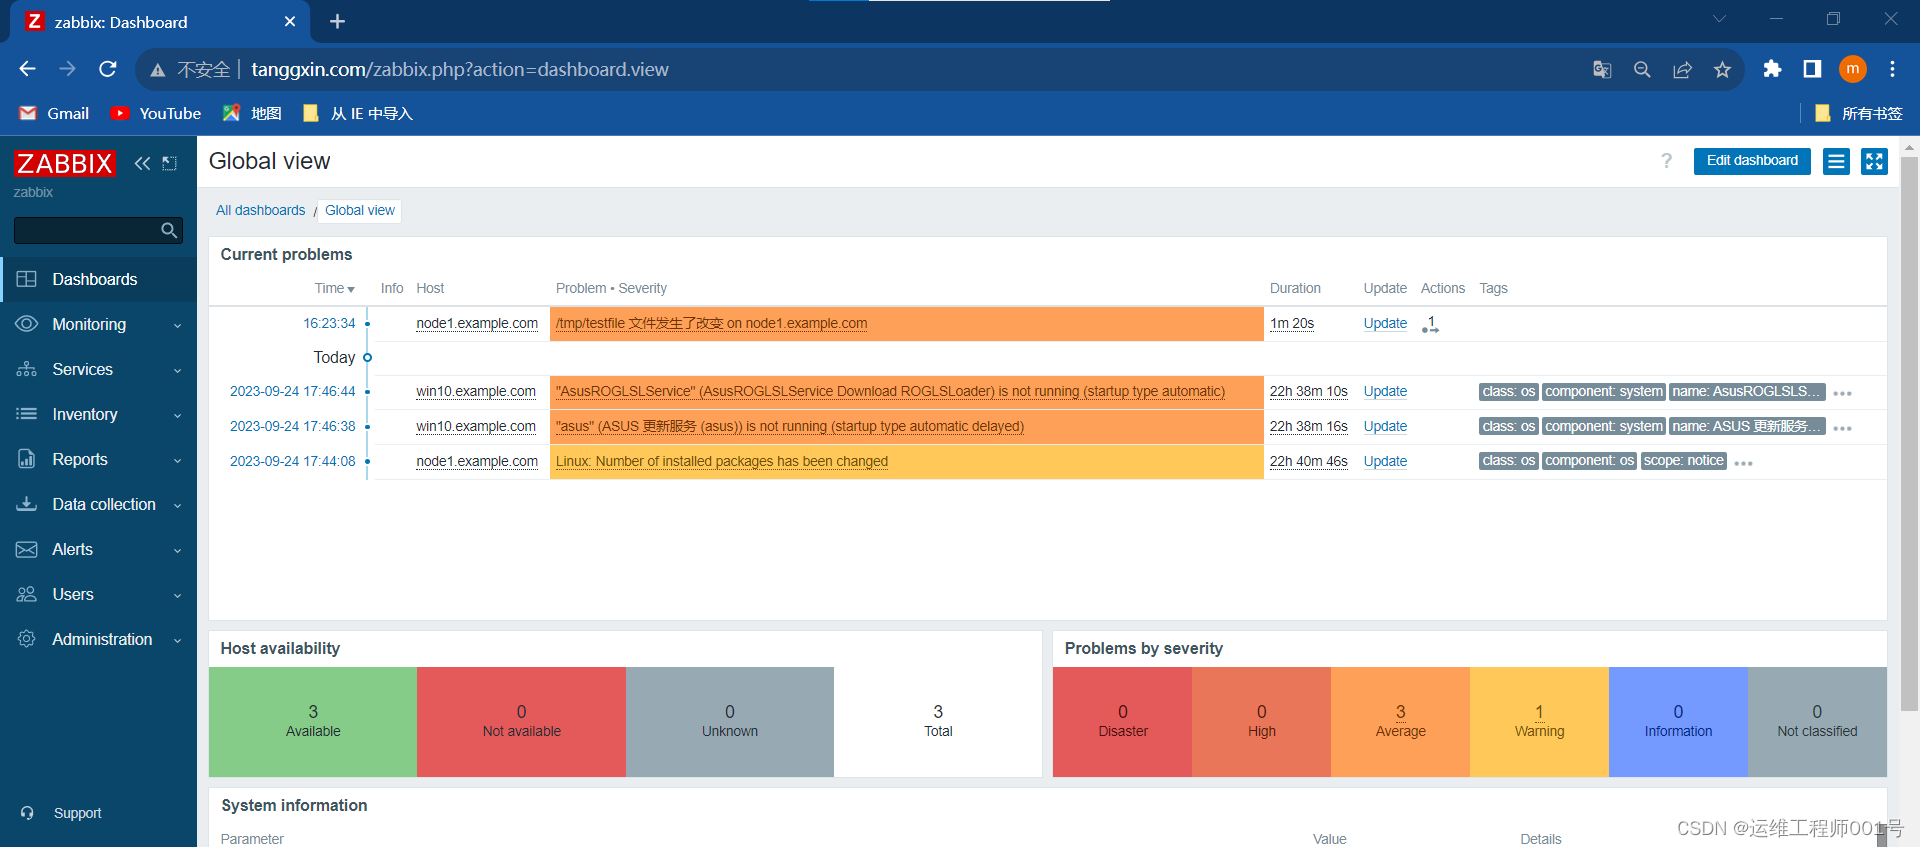Click the class: os tag on AsusROGLSLService row
This screenshot has height=847, width=1920.
point(1508,391)
